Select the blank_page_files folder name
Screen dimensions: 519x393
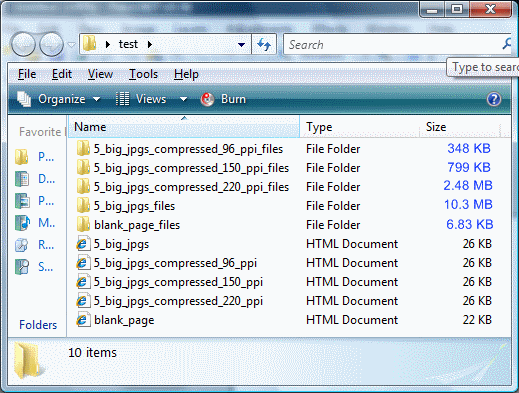pos(137,225)
